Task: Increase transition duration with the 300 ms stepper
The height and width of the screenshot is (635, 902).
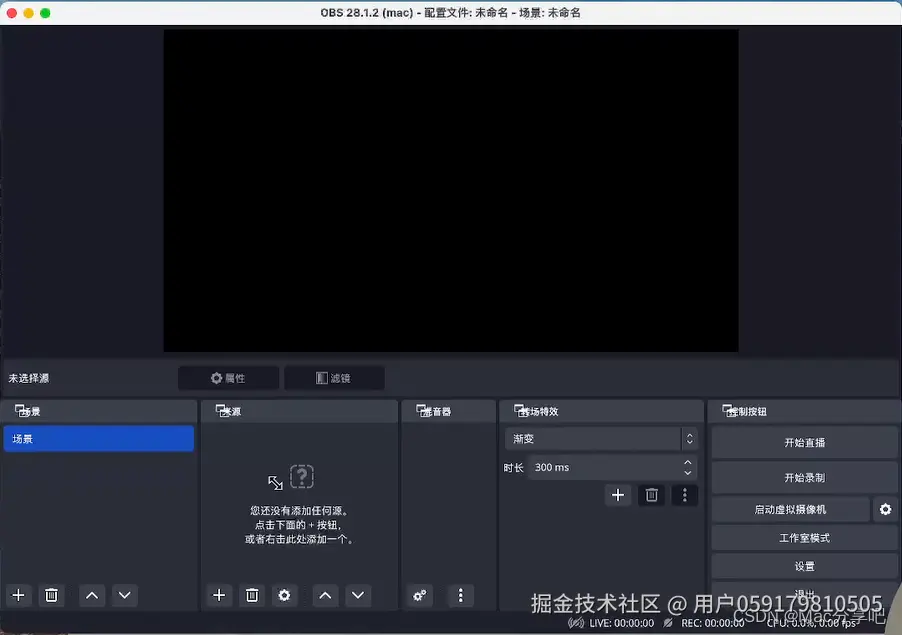Action: [x=687, y=462]
